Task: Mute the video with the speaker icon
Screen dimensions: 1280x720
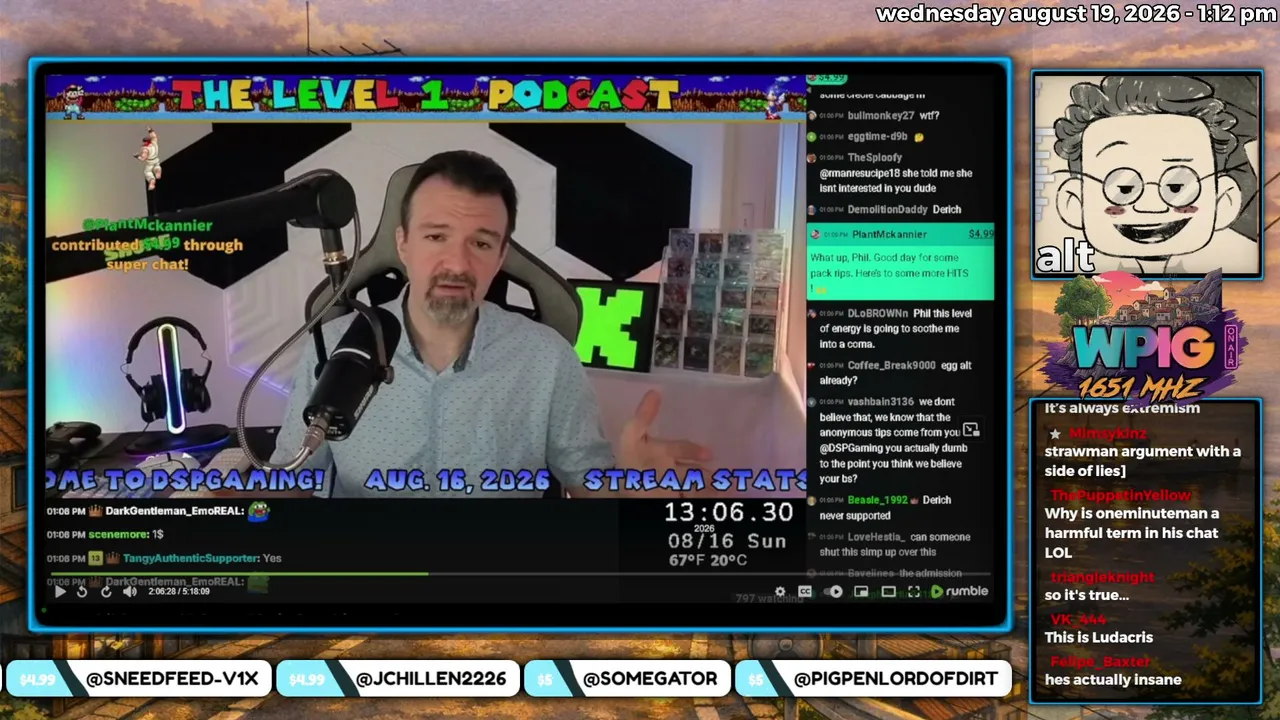Action: [x=130, y=591]
